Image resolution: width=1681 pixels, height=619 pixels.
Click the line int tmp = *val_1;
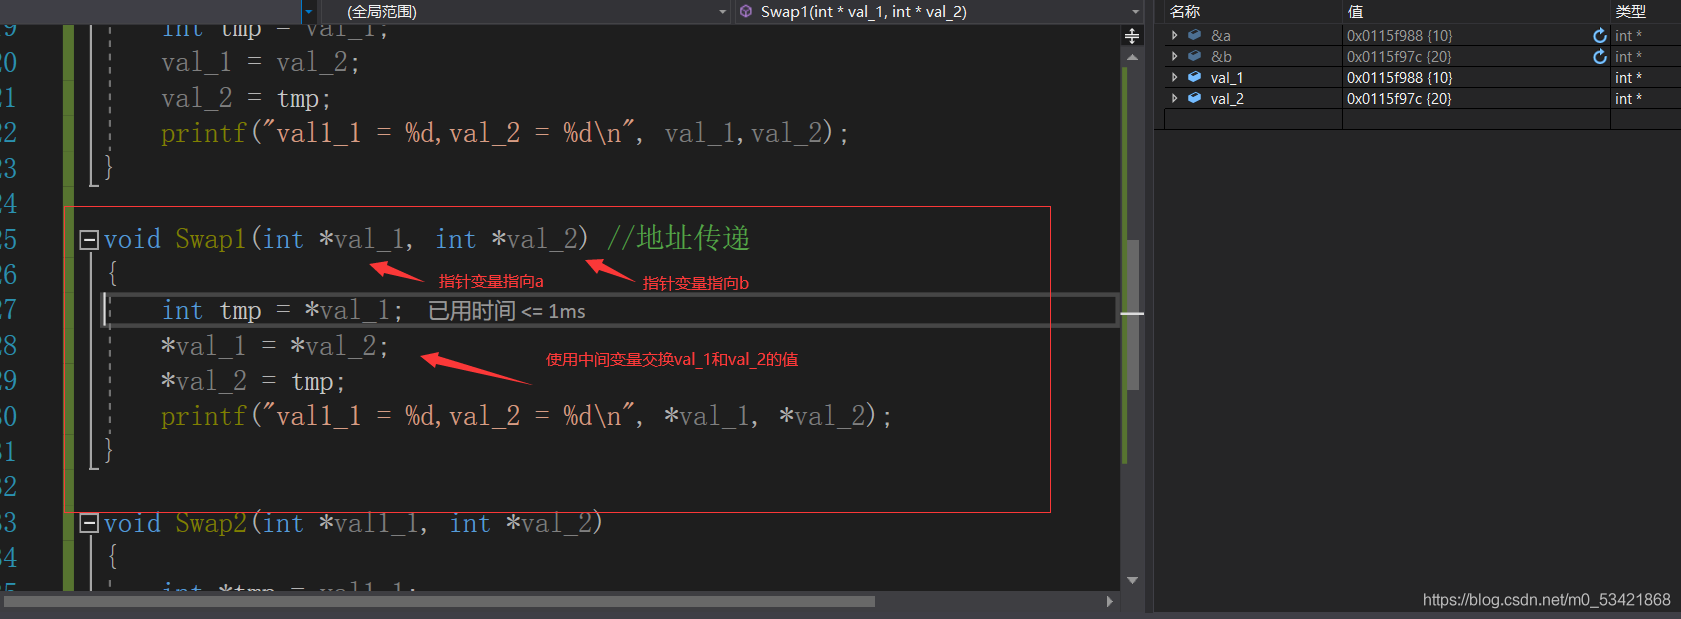tap(282, 311)
